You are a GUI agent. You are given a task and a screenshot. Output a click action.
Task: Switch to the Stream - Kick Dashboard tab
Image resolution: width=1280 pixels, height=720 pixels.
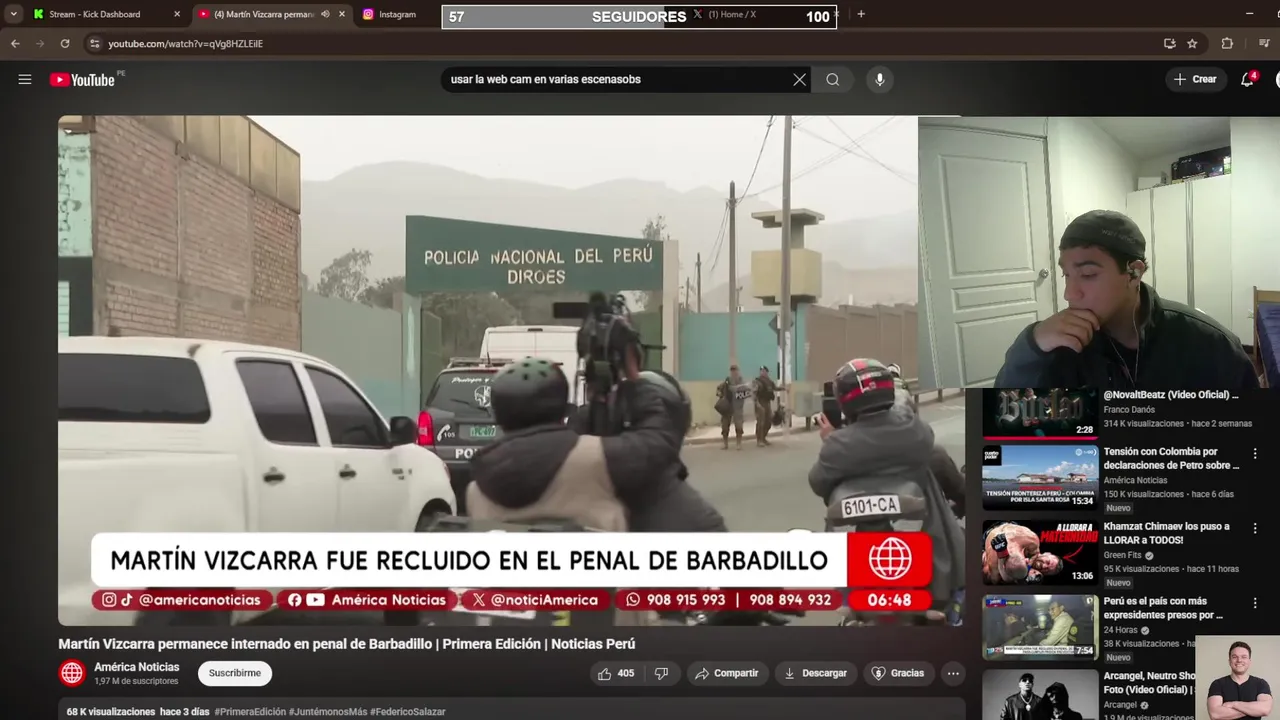click(x=105, y=14)
